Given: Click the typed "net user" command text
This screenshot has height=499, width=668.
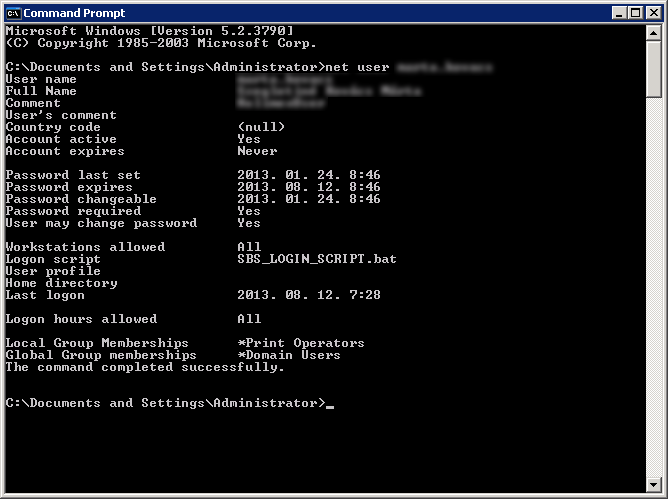Looking at the screenshot, I should tap(360, 67).
